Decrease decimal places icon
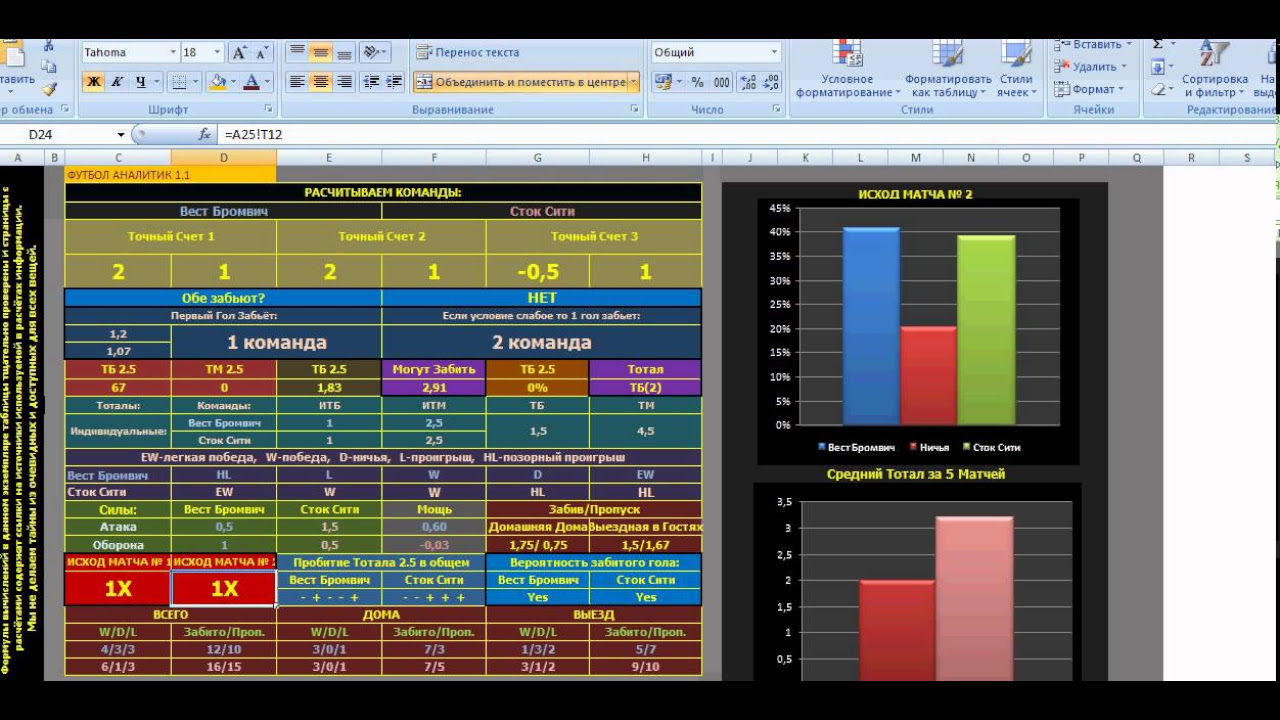1280x720 pixels. click(770, 82)
